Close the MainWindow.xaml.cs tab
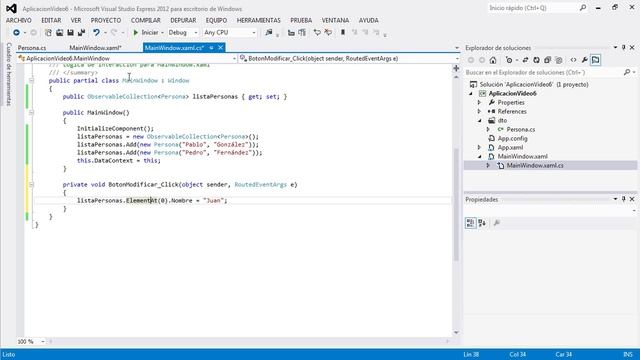The image size is (640, 360). [220, 48]
